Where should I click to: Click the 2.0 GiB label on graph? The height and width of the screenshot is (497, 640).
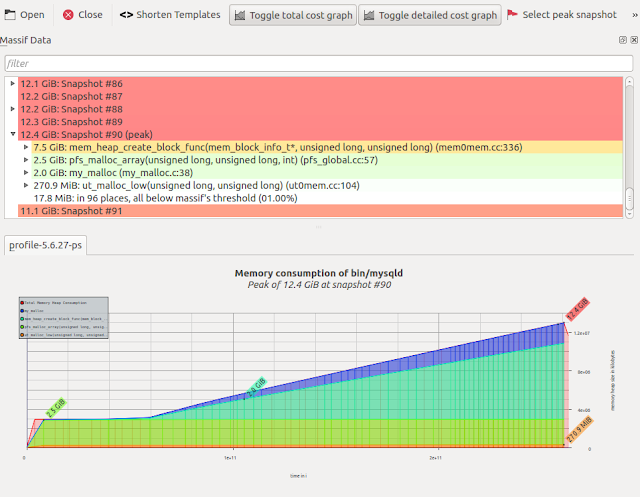(257, 387)
